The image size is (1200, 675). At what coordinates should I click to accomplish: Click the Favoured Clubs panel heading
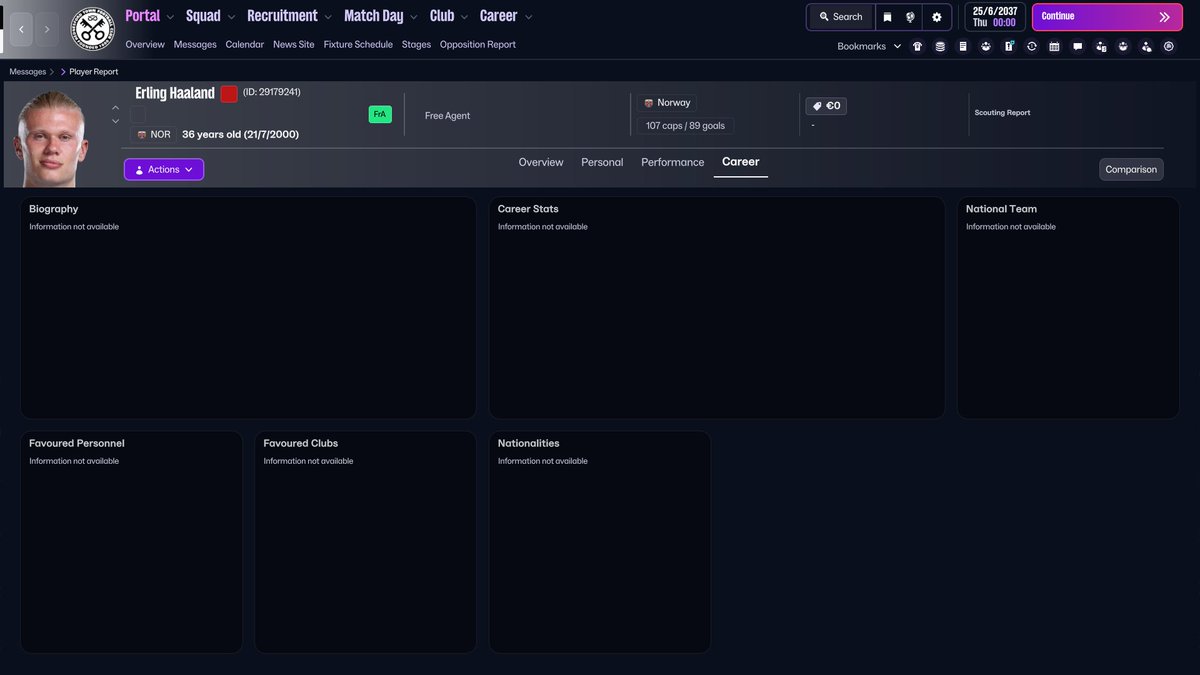point(301,443)
